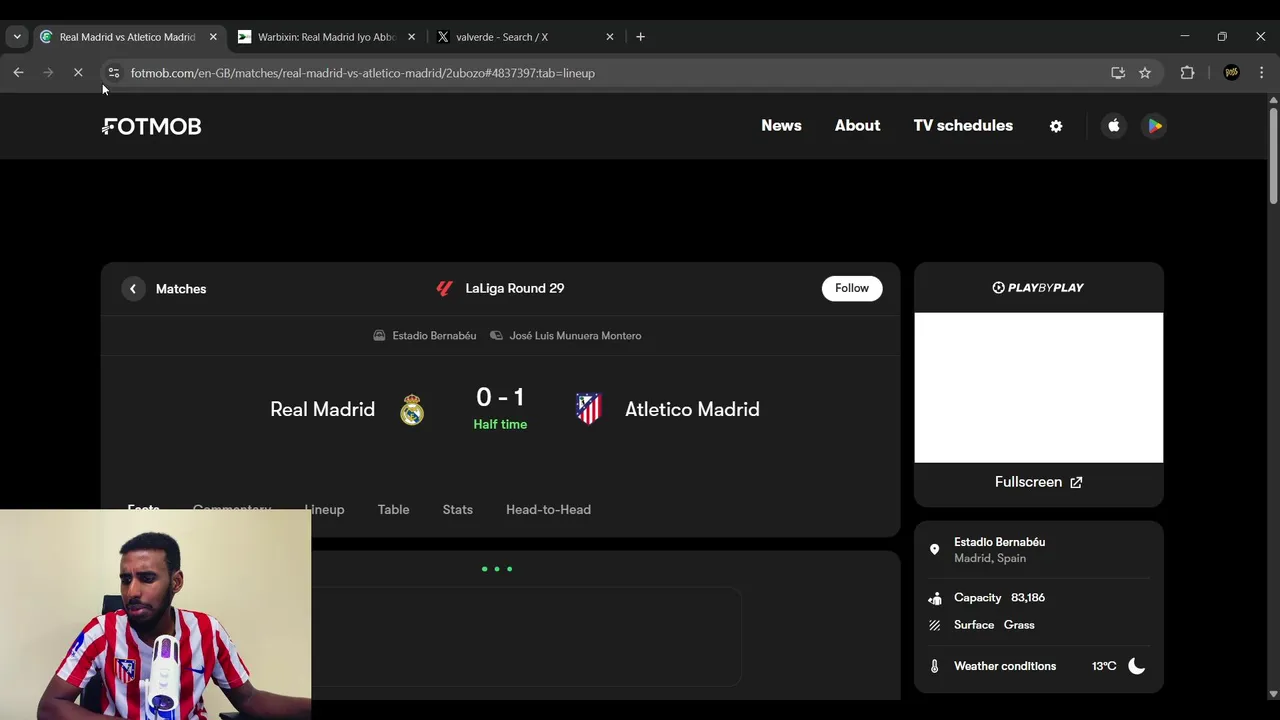Click the Play by Play white preview area
The width and height of the screenshot is (1280, 720).
[1039, 388]
